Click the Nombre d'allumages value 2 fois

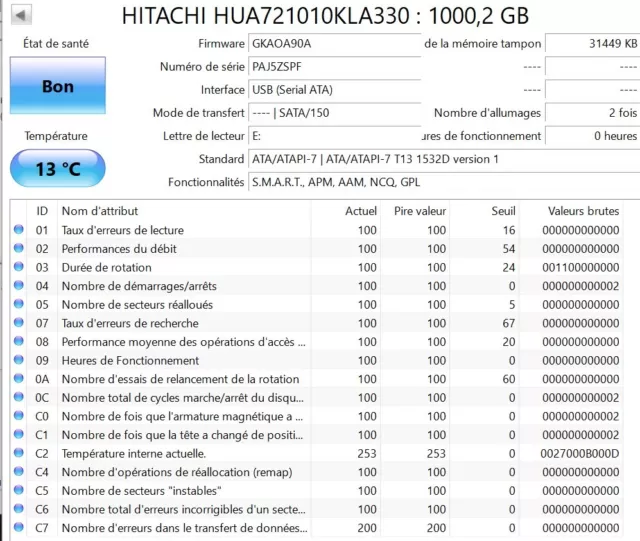[x=593, y=113]
